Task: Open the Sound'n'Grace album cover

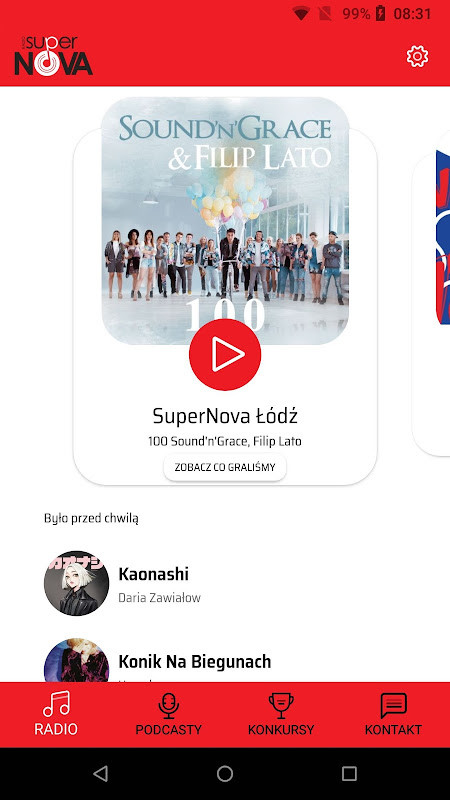Action: coord(225,220)
